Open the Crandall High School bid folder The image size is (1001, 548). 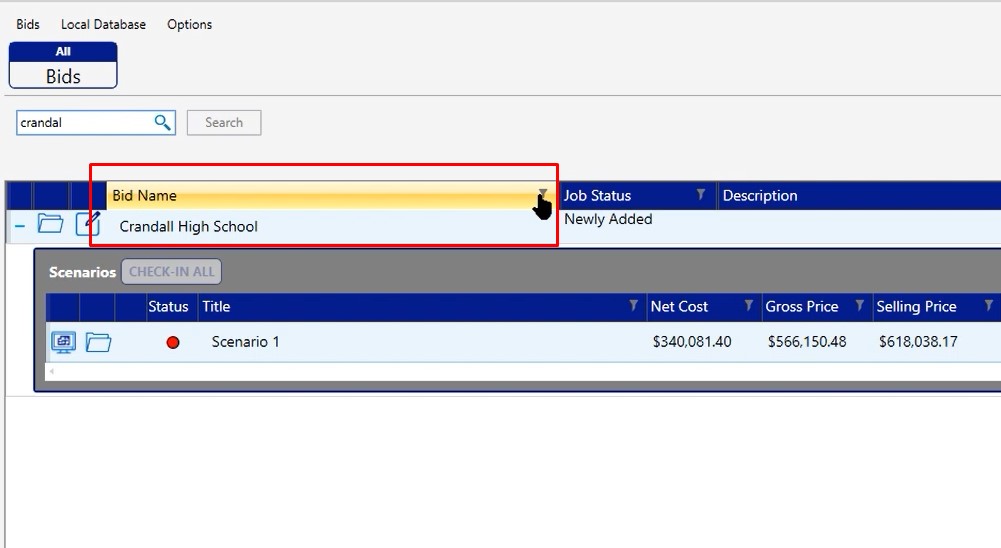(x=50, y=223)
